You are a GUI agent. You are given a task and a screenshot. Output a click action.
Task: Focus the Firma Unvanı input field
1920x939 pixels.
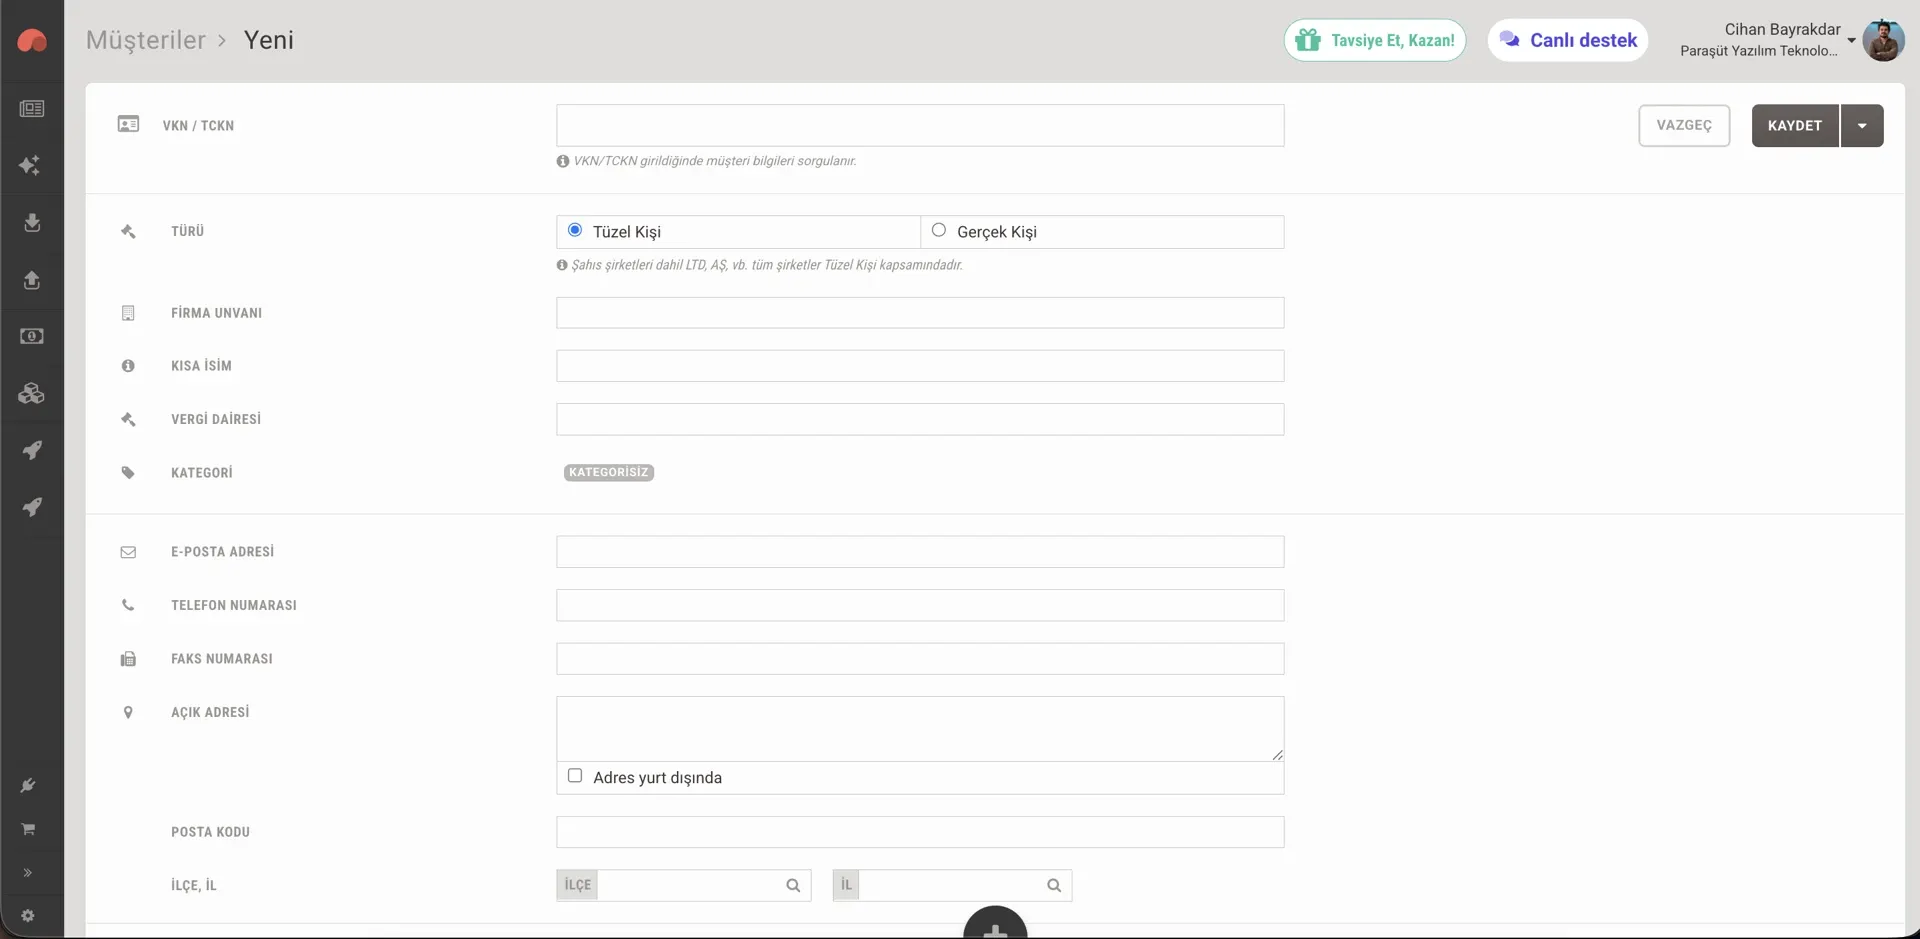[x=920, y=313]
